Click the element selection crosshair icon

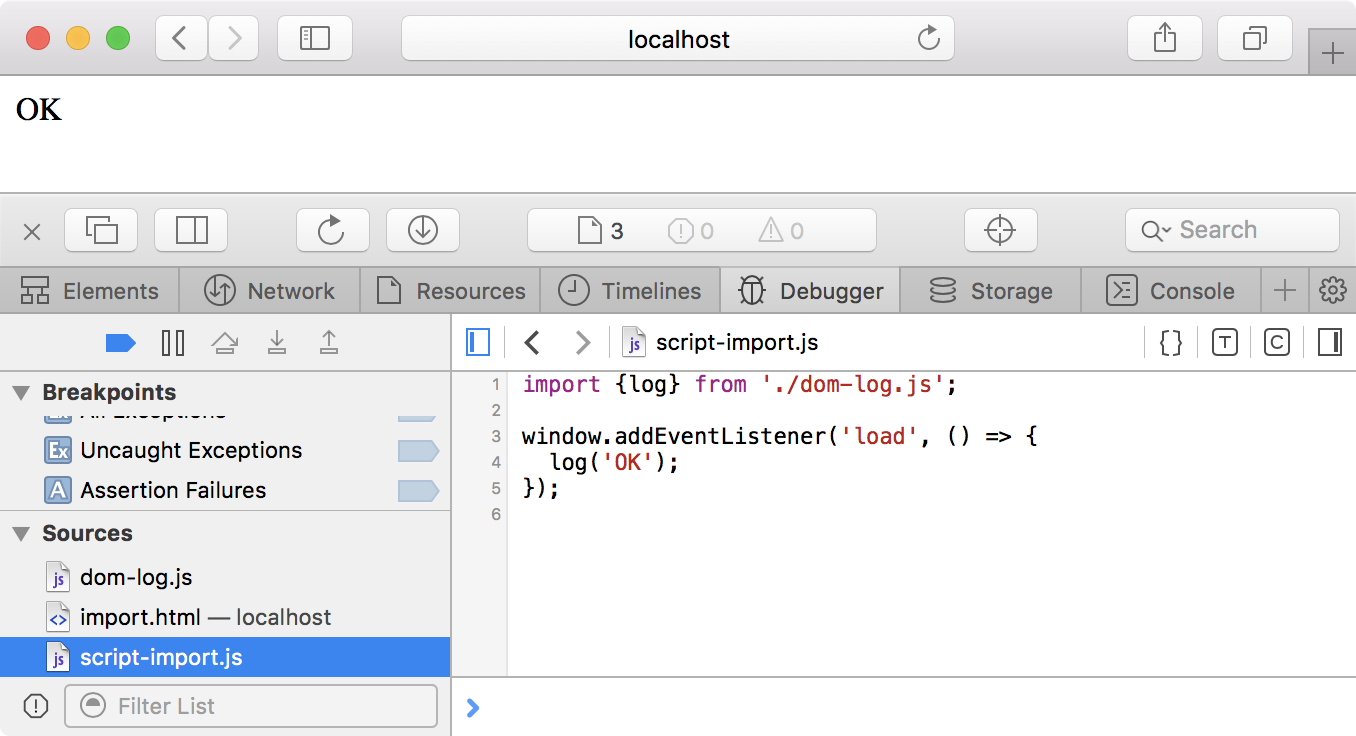(x=1000, y=231)
